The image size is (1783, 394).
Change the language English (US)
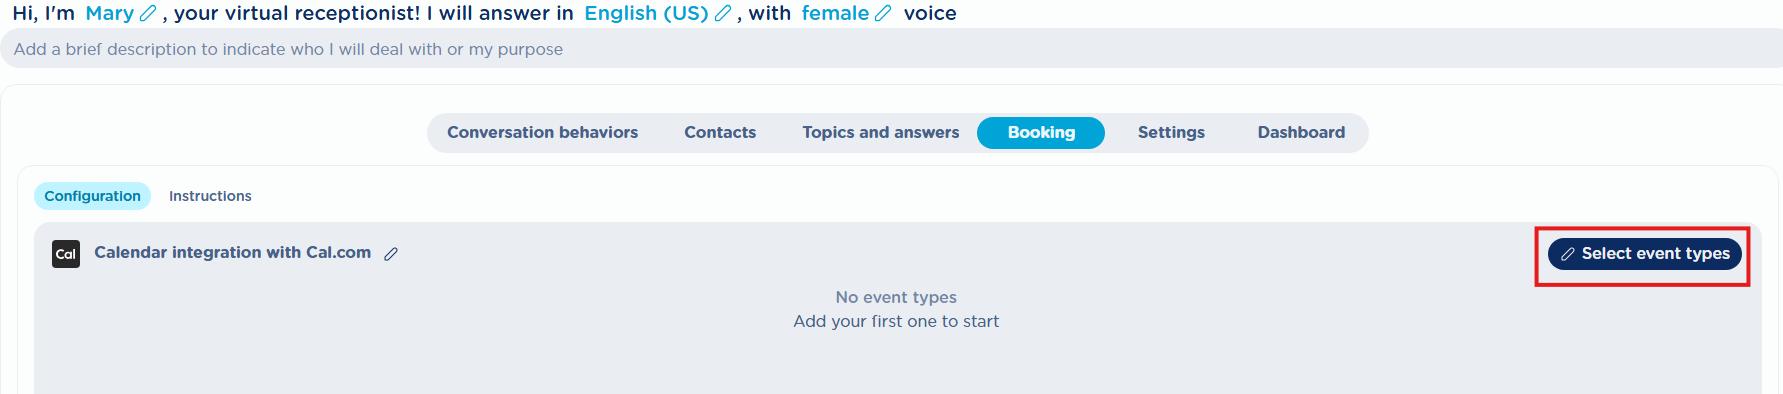(x=646, y=13)
